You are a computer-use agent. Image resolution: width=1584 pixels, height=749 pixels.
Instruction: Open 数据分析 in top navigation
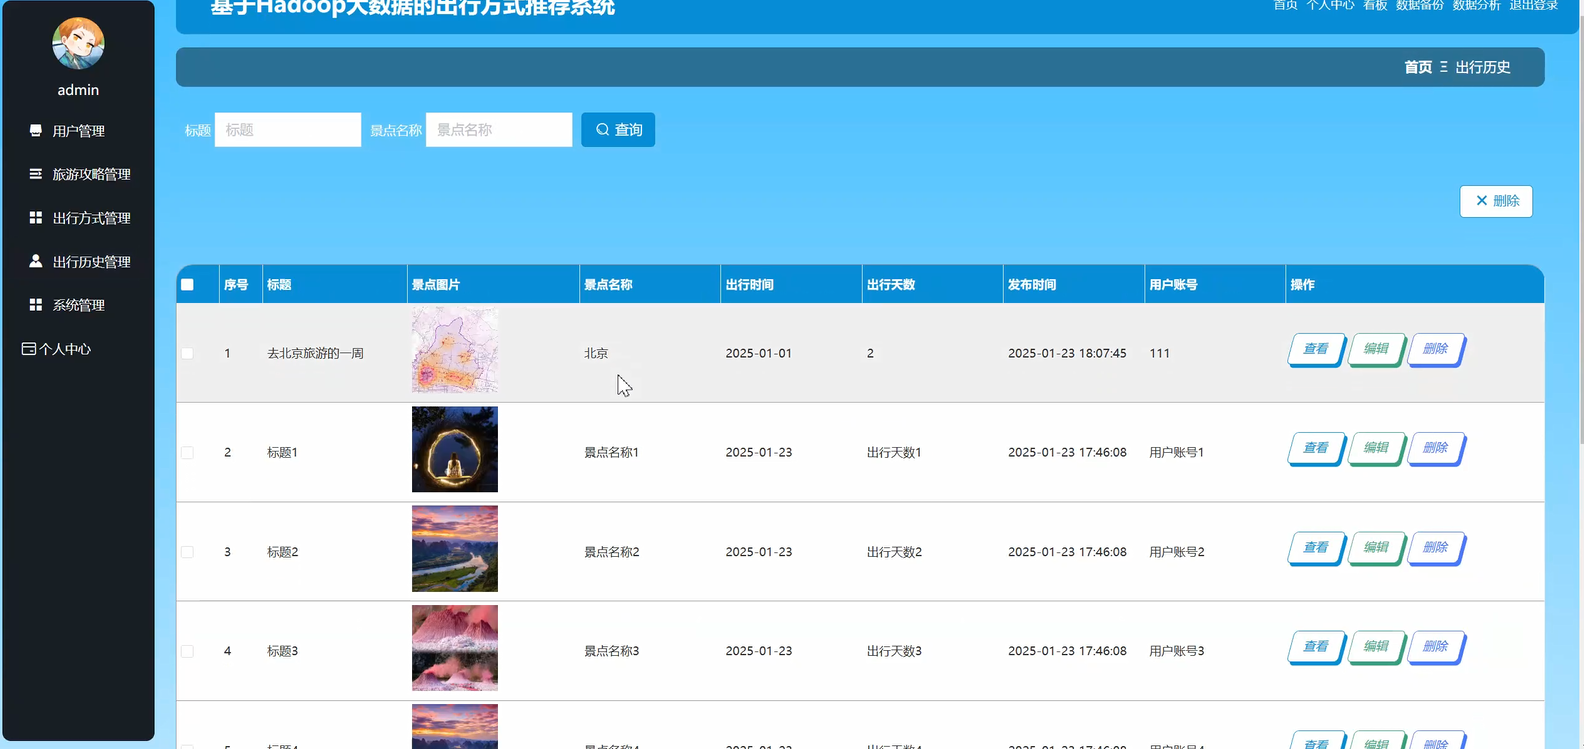(1477, 5)
